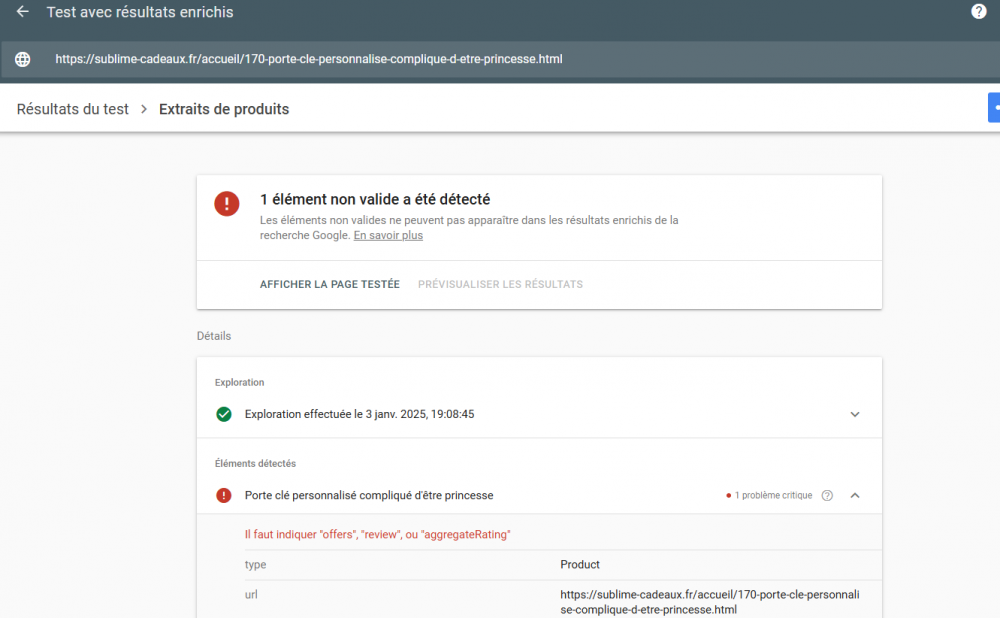Screen dimensions: 1000x618
Task: Click the back arrow in header
Action: tap(23, 12)
